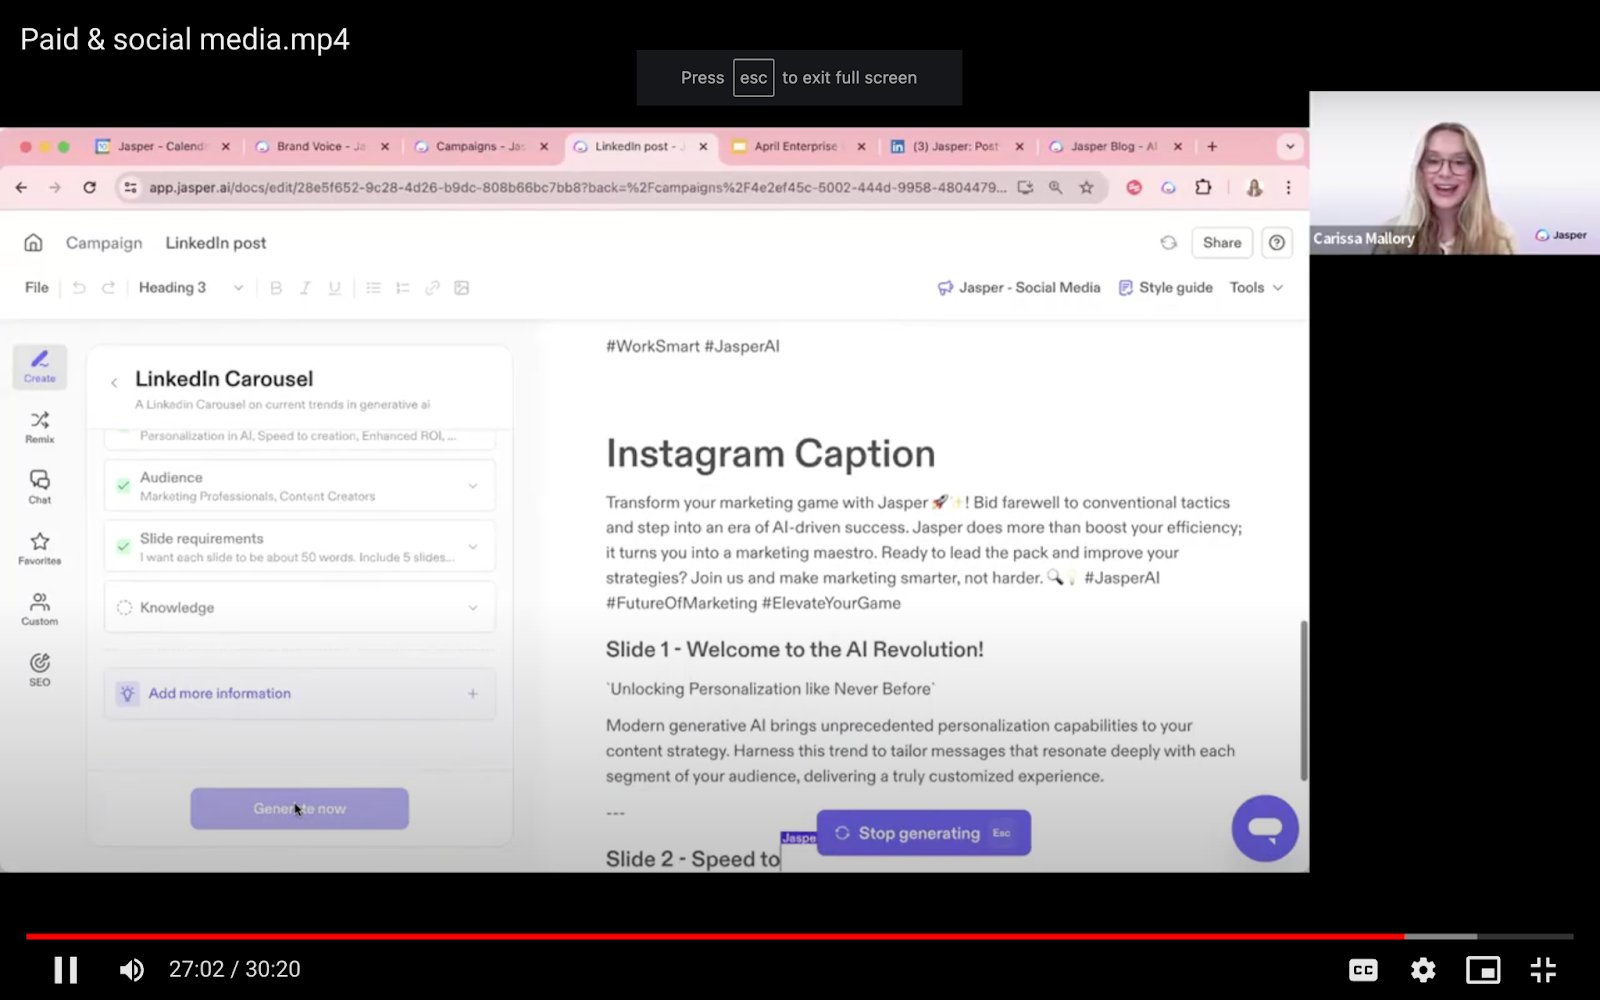Screen dimensions: 1600x1000
Task: Toggle the Knowledge empty circle
Action: coord(124,607)
